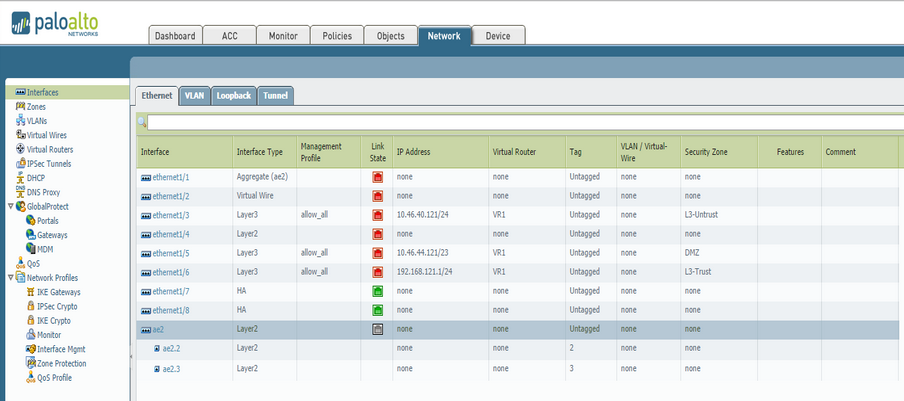This screenshot has width=904, height=401.
Task: Collapse the Network Profiles tree node
Action: point(10,277)
